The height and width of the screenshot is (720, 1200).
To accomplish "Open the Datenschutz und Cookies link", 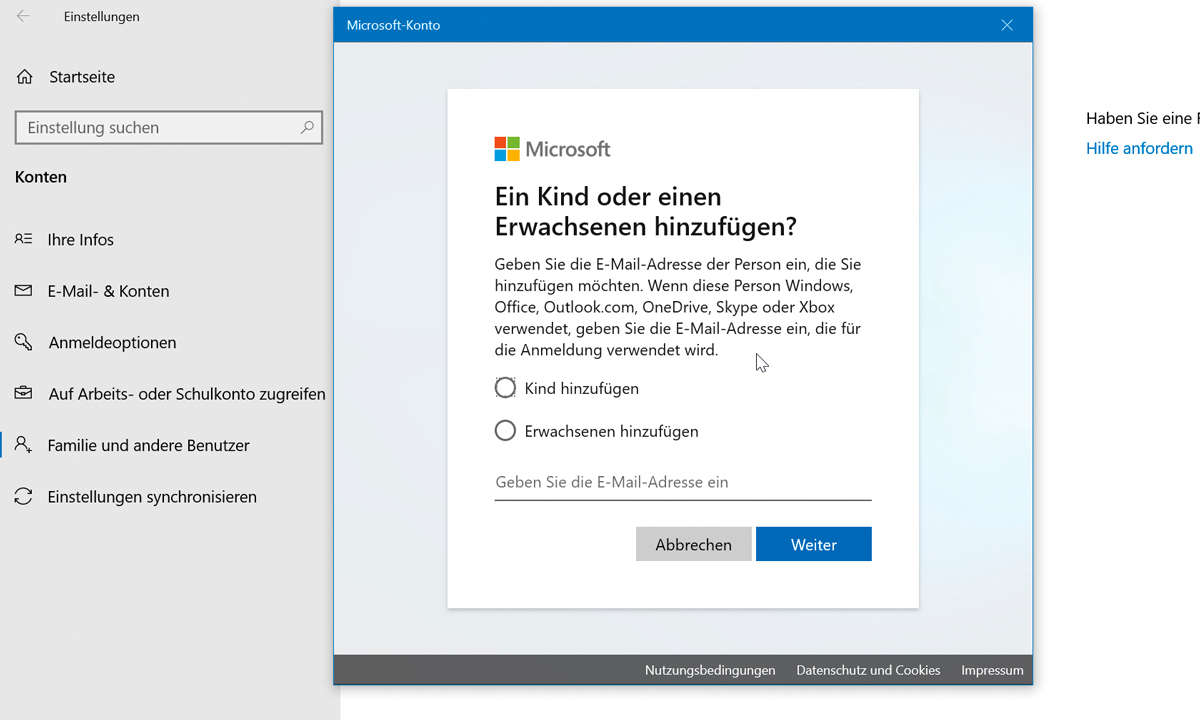I will tap(868, 670).
